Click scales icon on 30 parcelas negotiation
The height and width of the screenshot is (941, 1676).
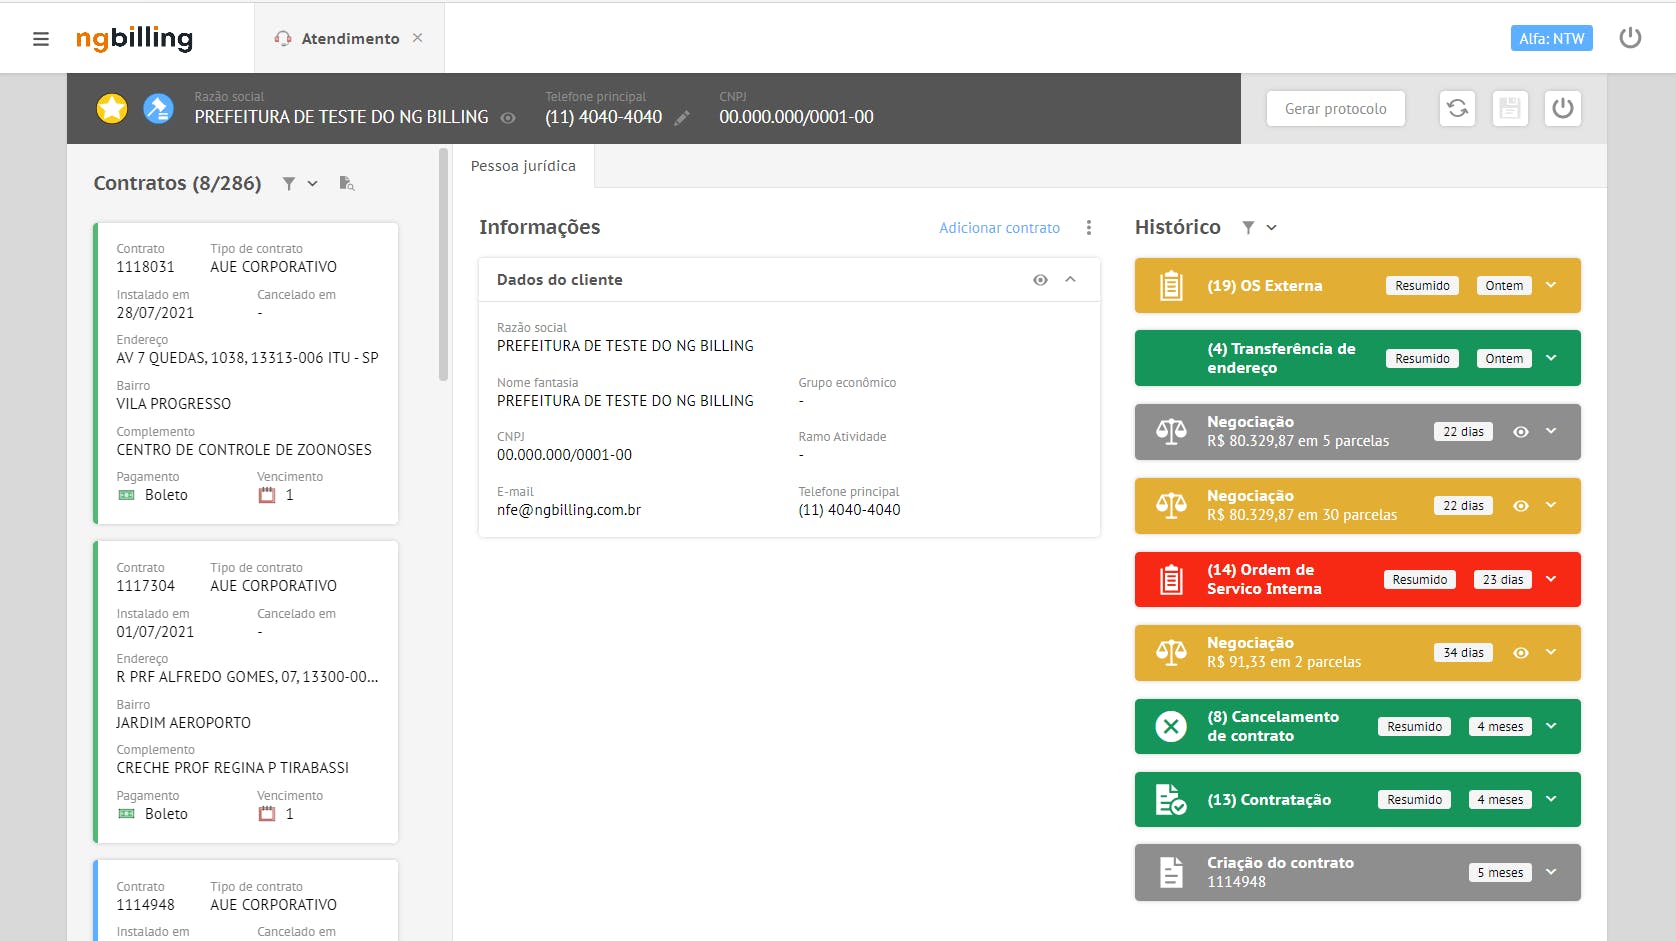(x=1171, y=506)
